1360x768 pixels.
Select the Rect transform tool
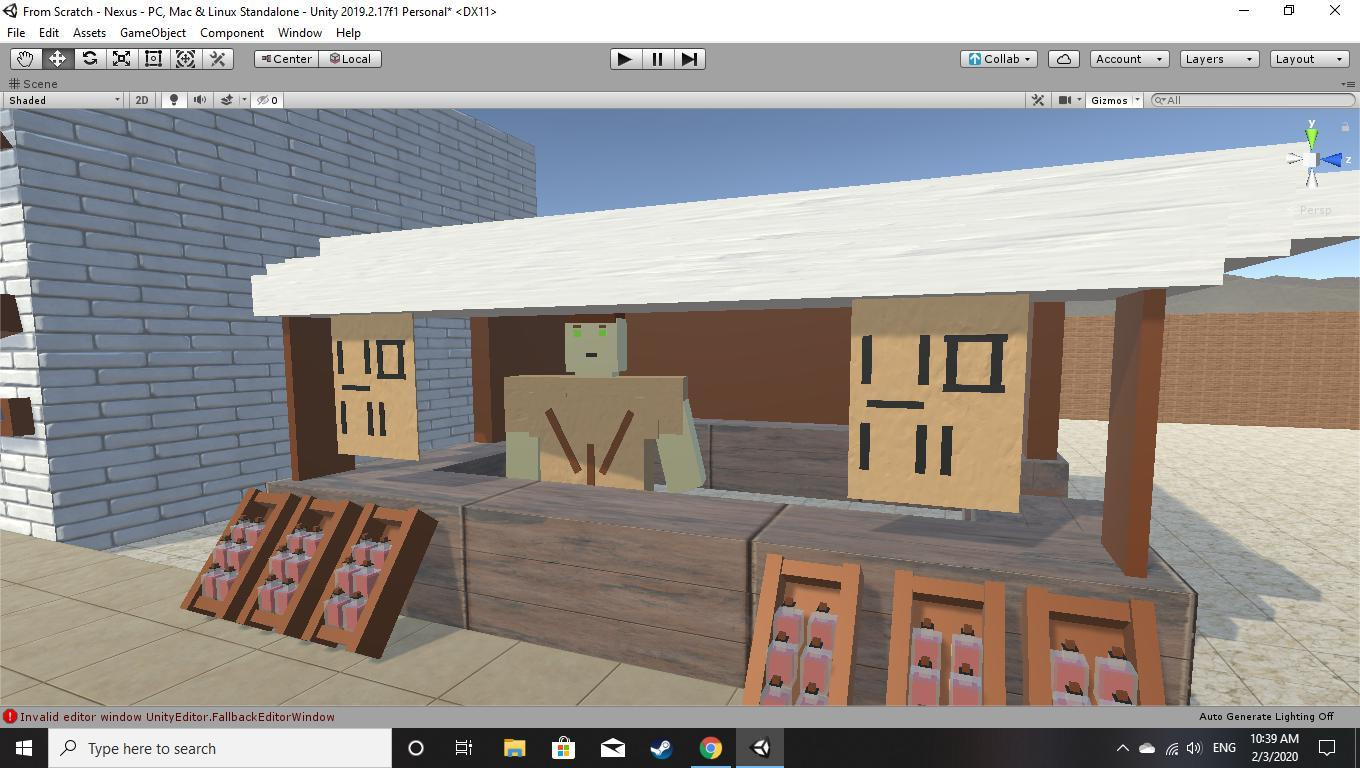[153, 59]
